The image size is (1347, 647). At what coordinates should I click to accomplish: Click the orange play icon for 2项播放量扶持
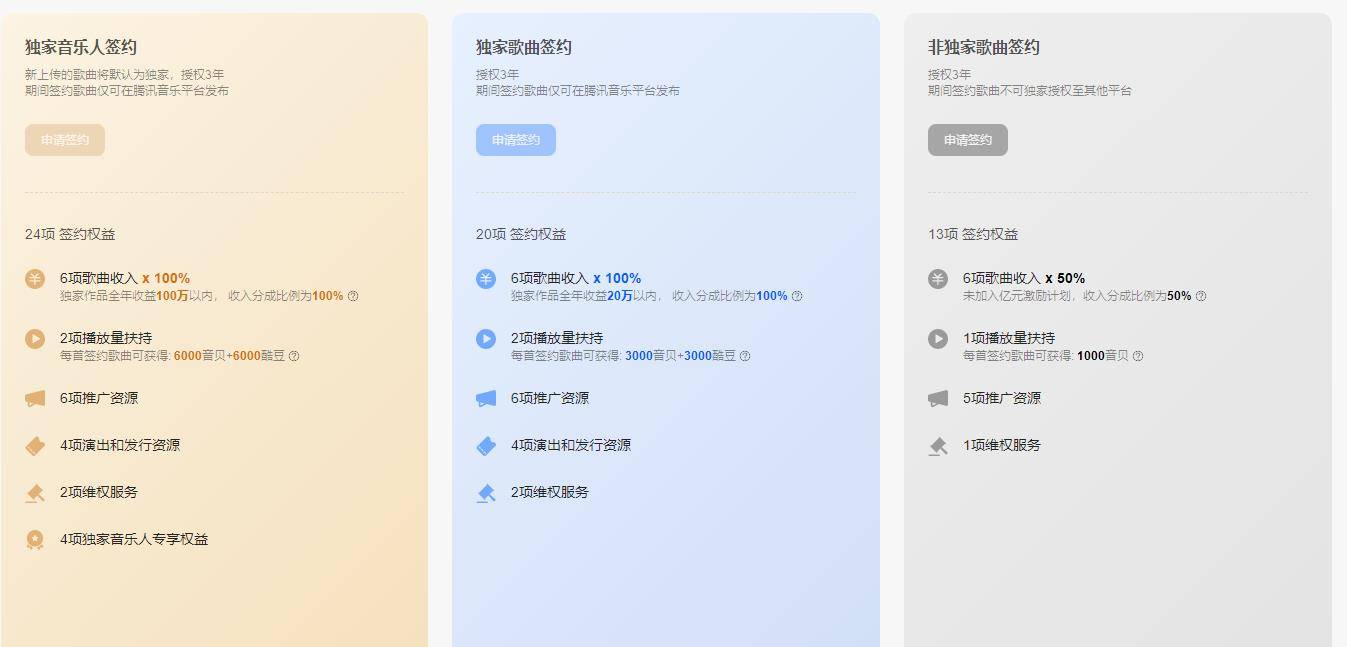35,339
